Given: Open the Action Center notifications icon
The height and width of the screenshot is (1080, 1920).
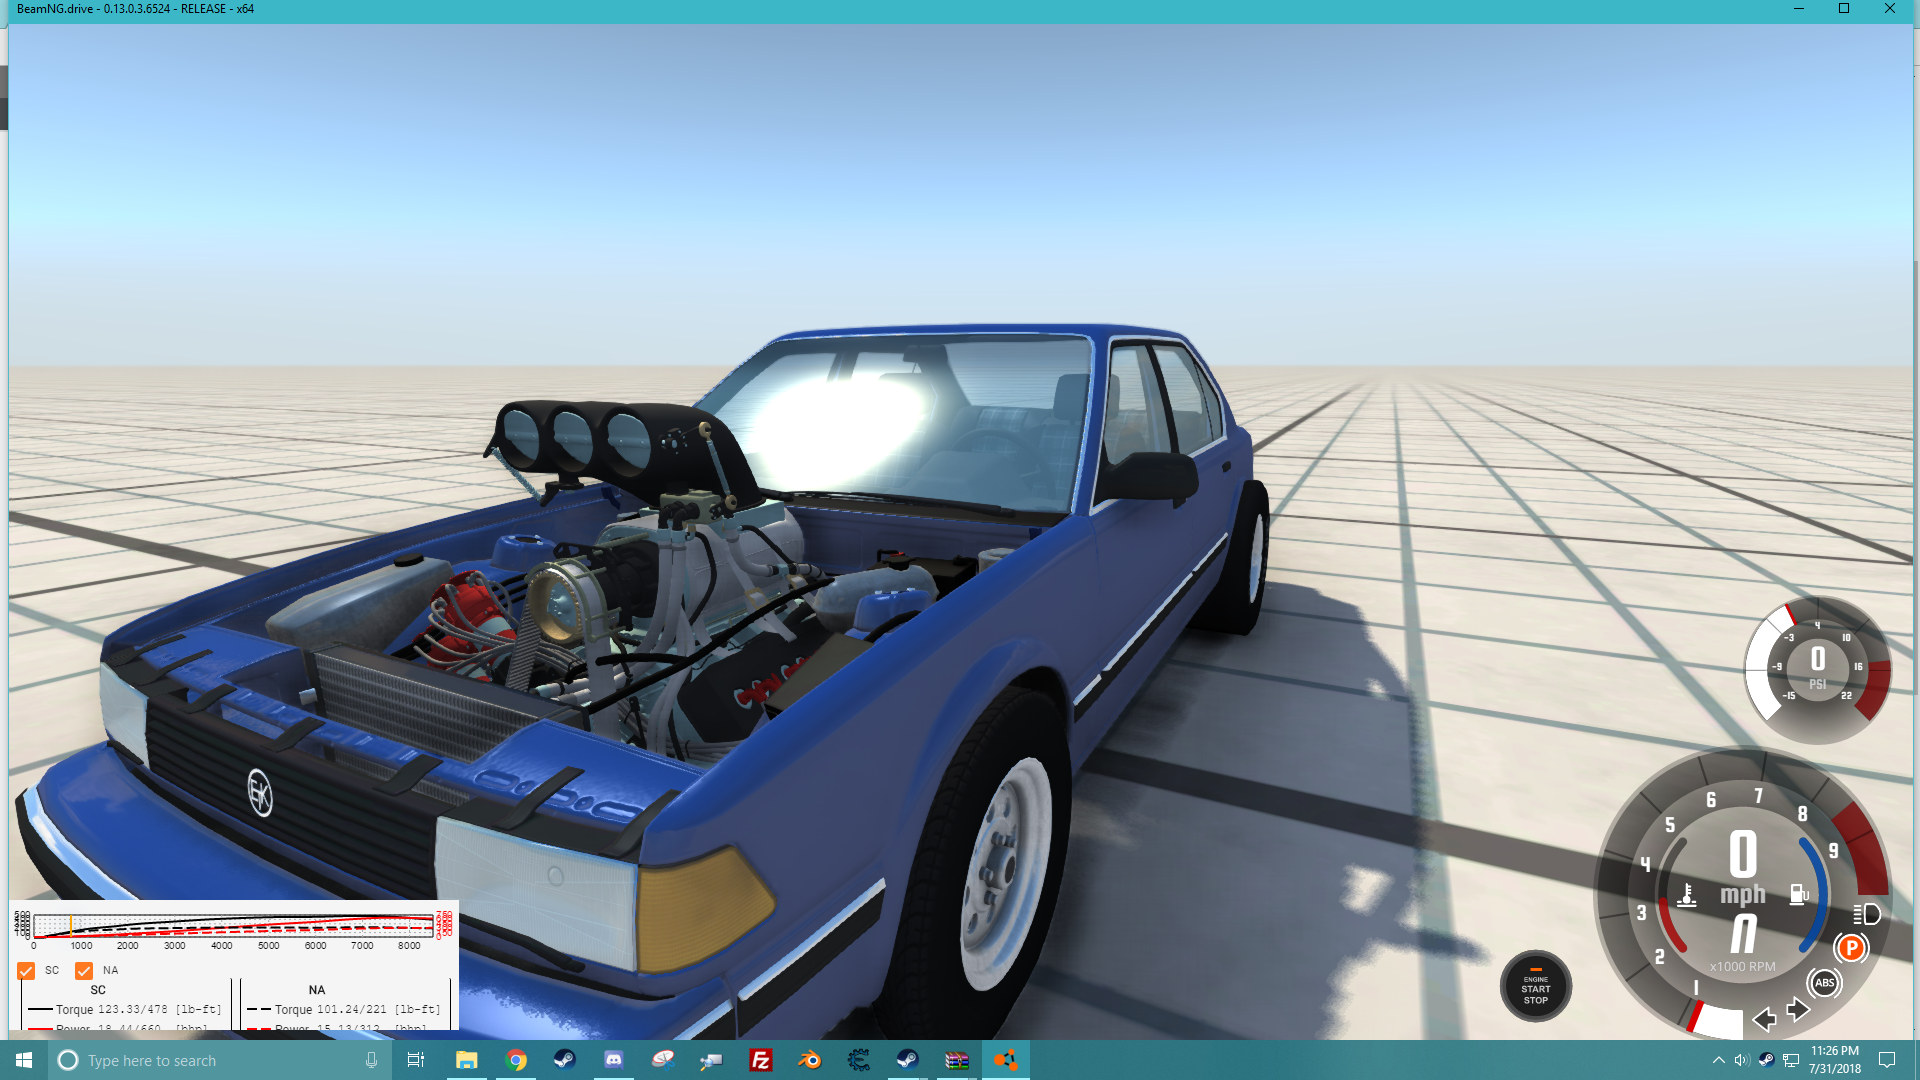Looking at the screenshot, I should click(x=1887, y=1060).
